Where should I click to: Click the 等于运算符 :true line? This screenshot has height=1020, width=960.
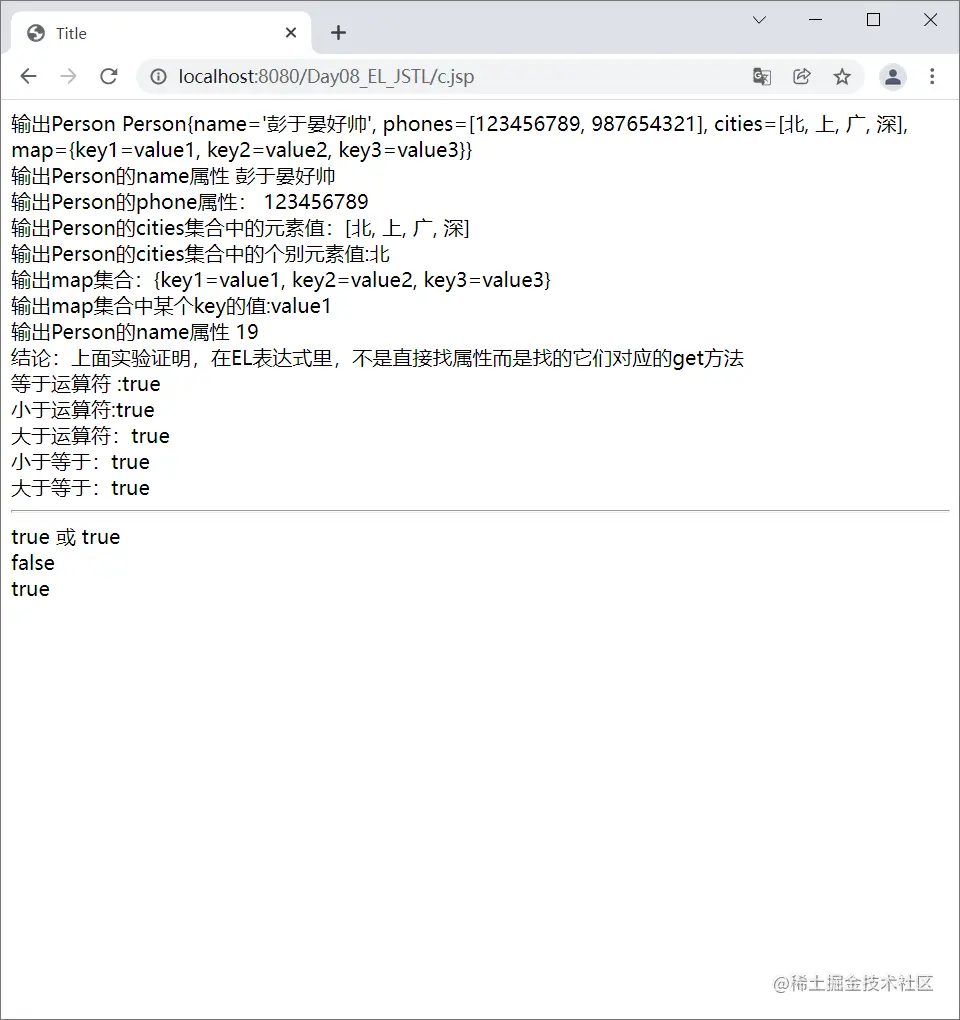click(86, 384)
